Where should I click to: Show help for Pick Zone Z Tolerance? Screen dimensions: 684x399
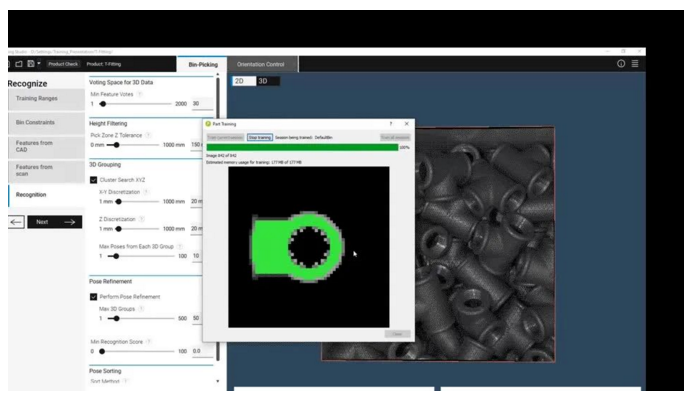pos(148,135)
